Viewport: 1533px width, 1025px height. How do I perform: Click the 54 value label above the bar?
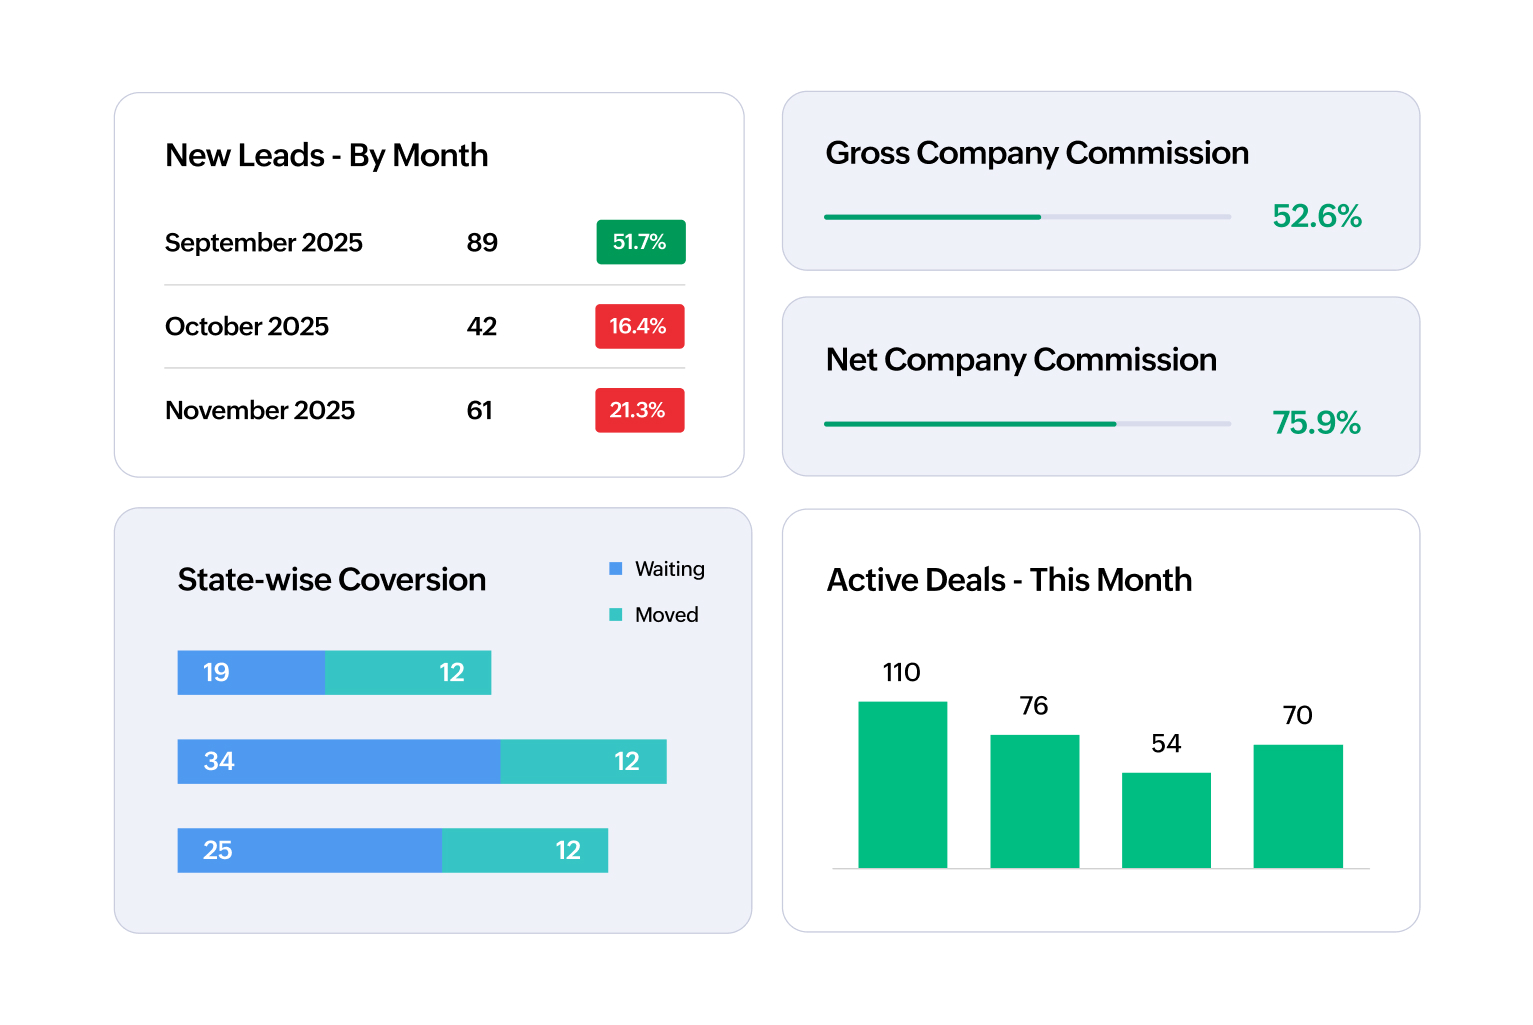coord(1166,744)
